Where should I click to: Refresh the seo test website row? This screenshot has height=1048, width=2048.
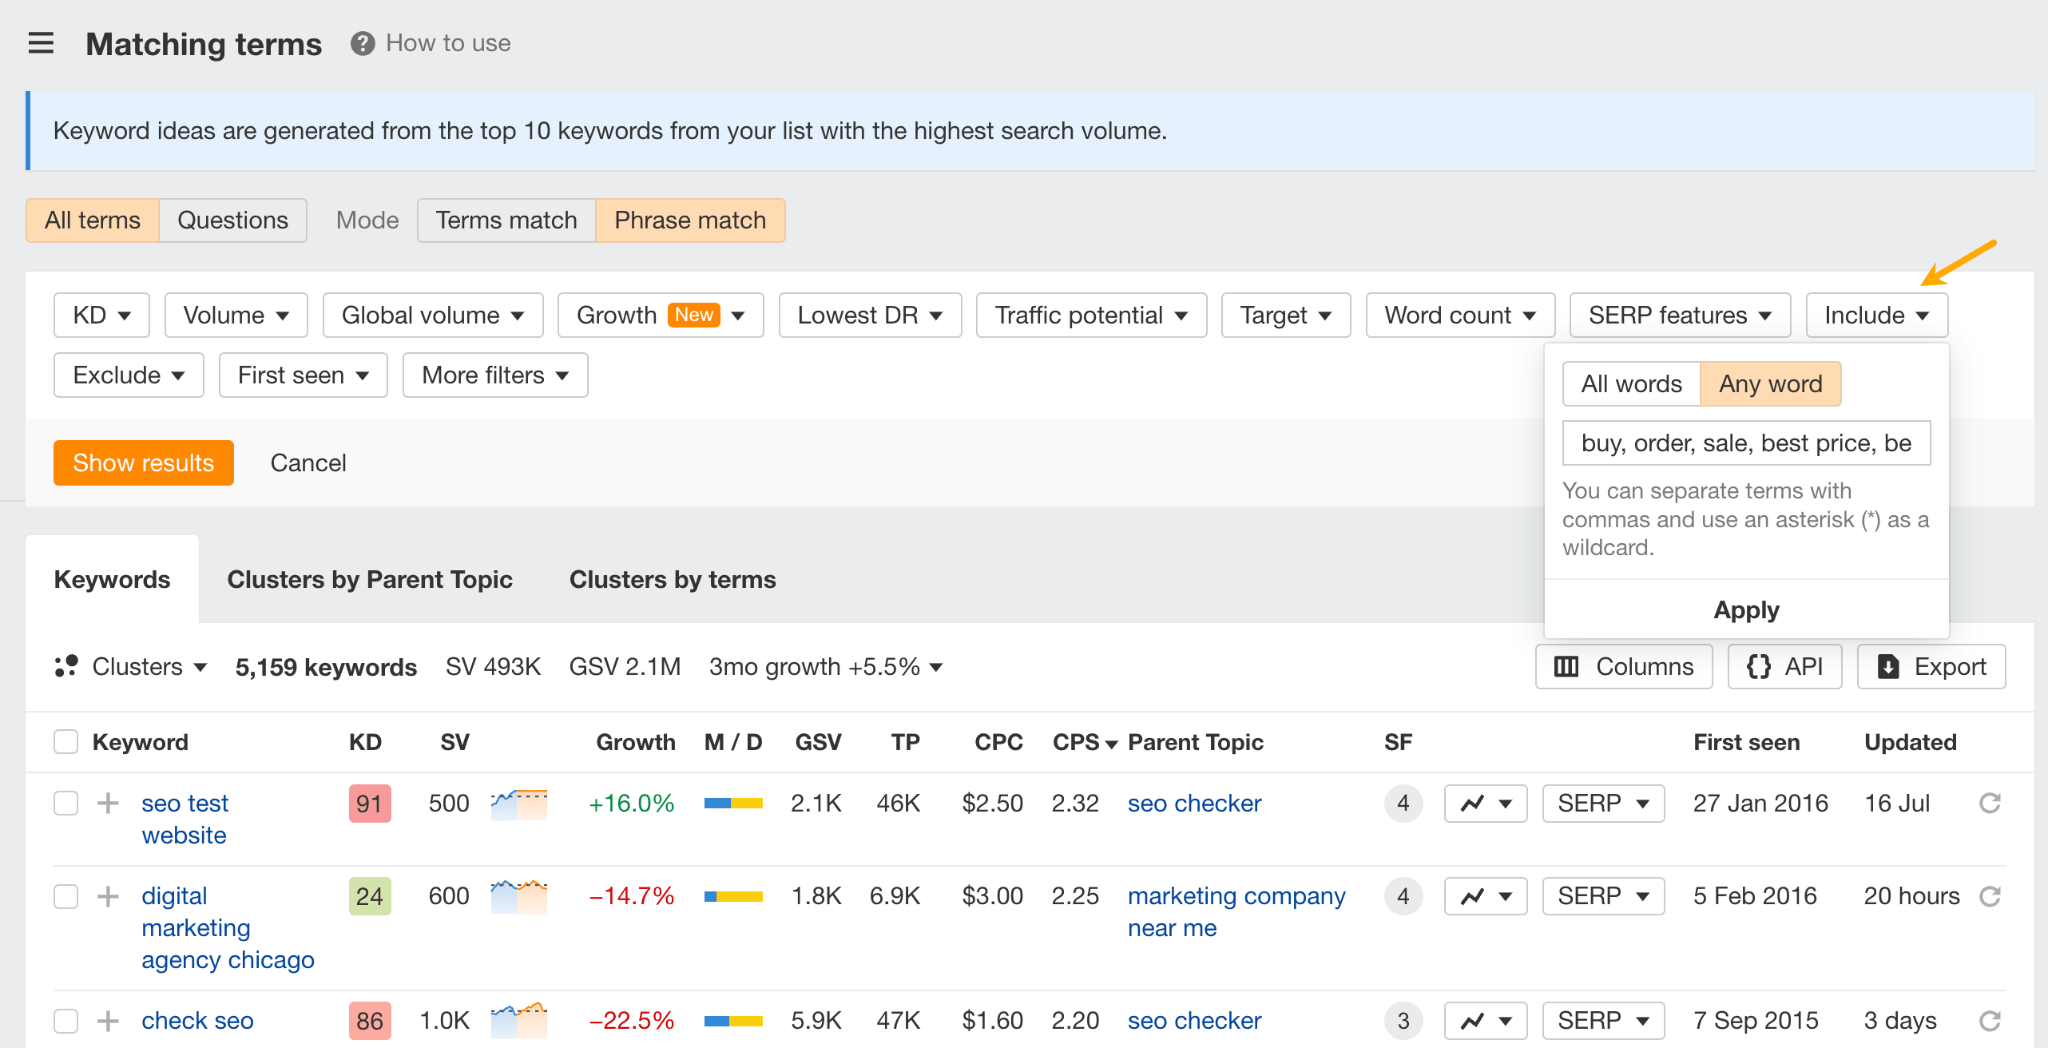pos(1989,803)
